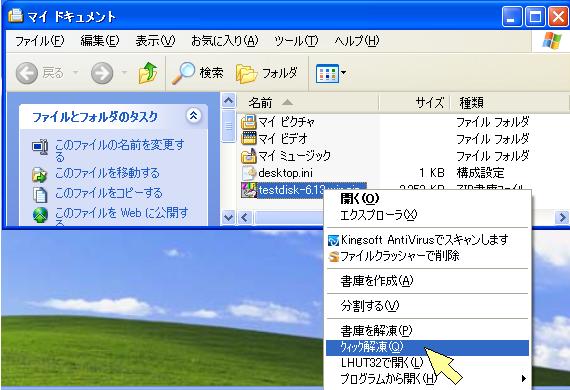Select プログラムから開く(H) entry
The image size is (570, 390).
(x=428, y=378)
